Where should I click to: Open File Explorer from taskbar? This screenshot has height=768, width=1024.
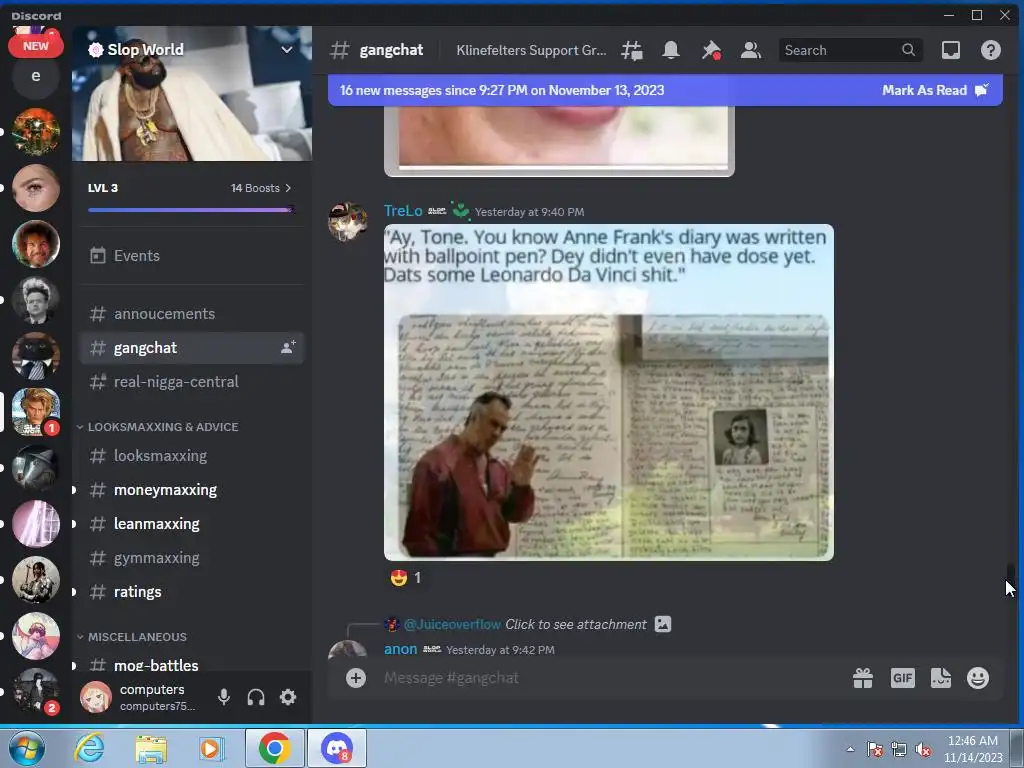pos(151,748)
